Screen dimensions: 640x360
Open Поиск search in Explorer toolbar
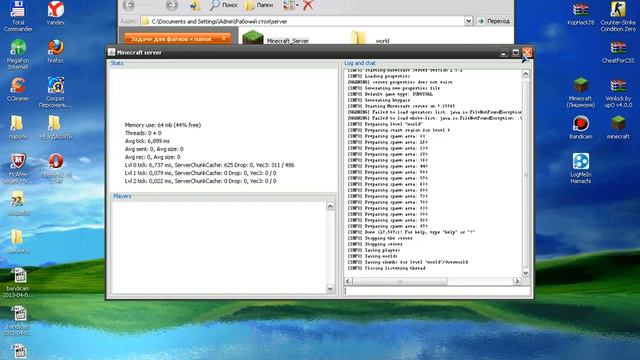[223, 5]
